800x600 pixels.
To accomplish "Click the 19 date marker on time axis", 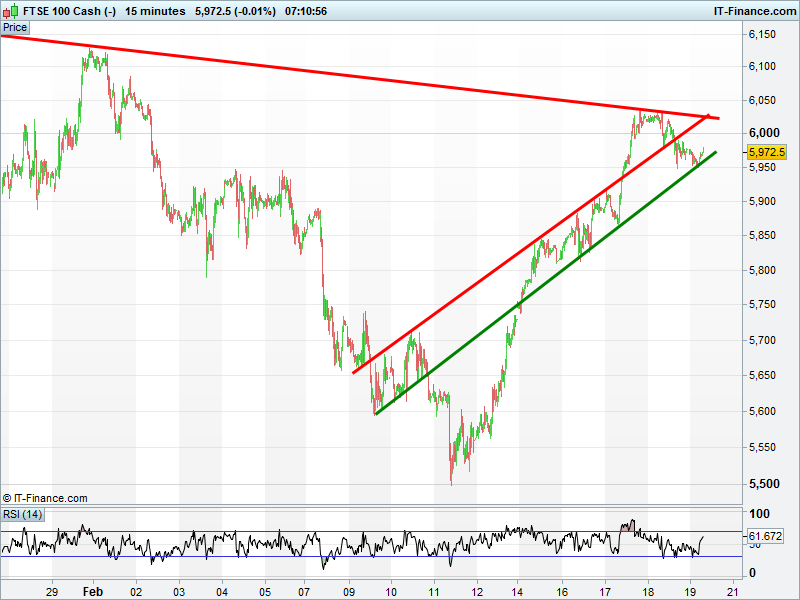I will pos(690,591).
